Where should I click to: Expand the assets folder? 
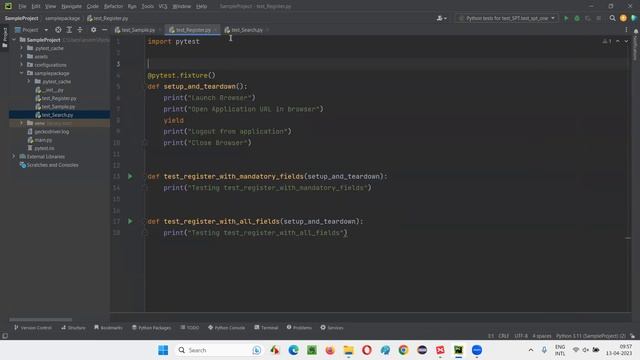pyautogui.click(x=22, y=56)
